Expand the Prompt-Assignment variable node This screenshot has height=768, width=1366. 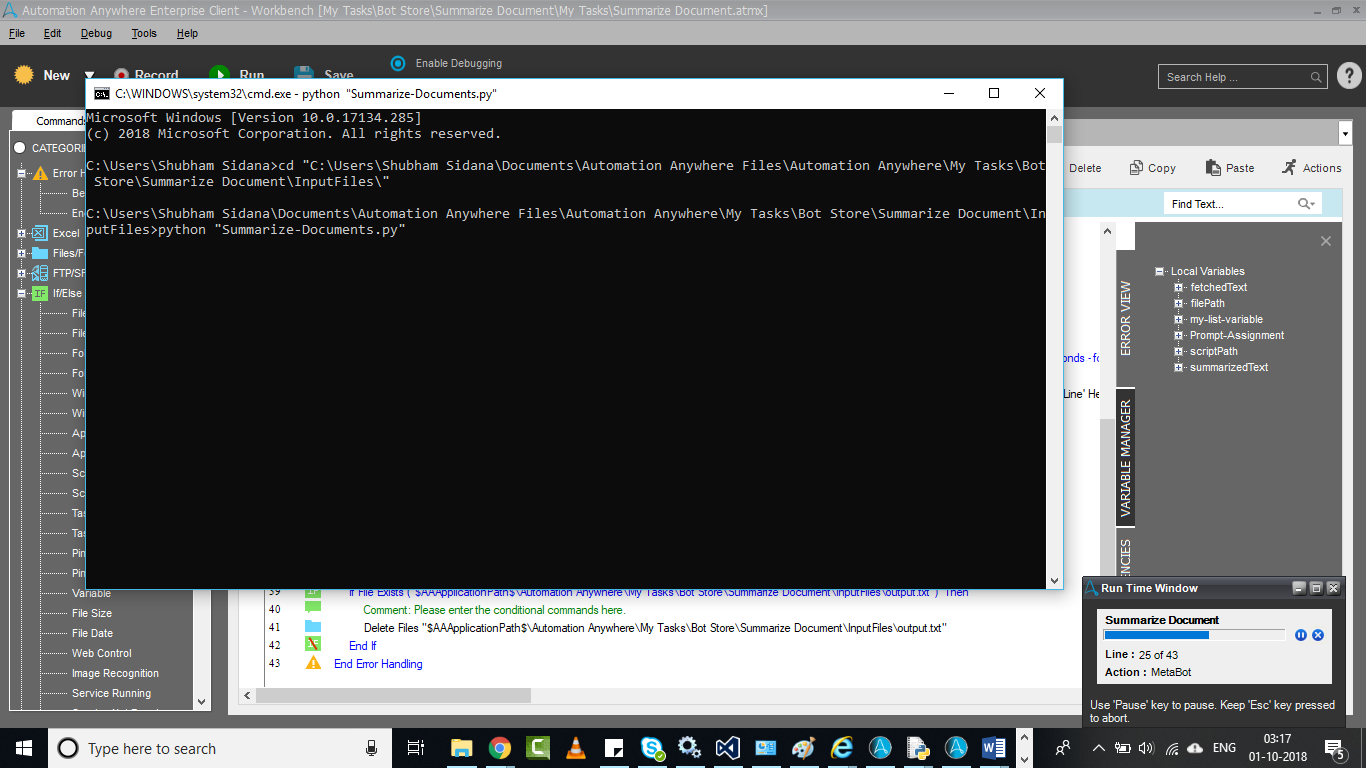(1179, 335)
